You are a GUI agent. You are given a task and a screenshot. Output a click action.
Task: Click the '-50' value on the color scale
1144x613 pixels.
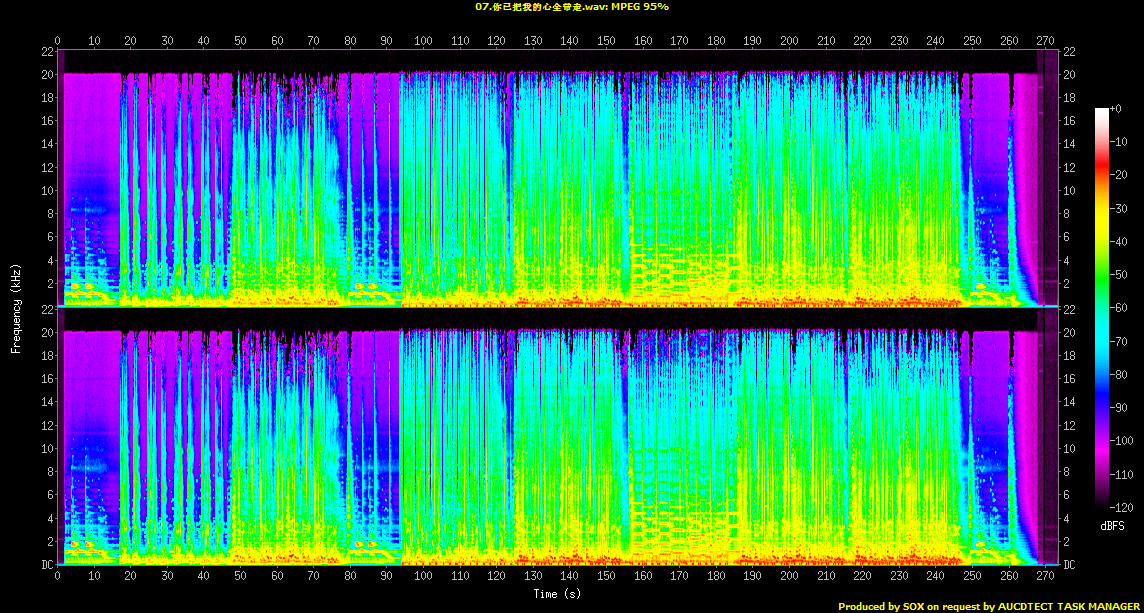coord(1118,274)
